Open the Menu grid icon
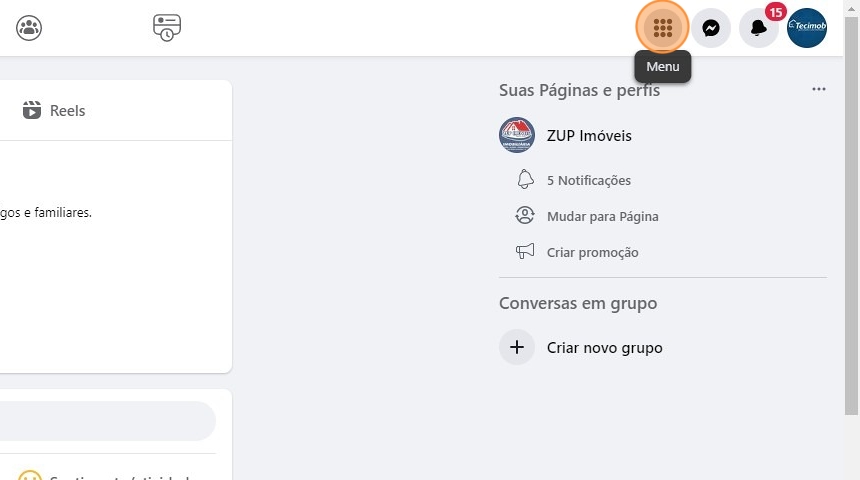The width and height of the screenshot is (860, 480). pos(662,28)
